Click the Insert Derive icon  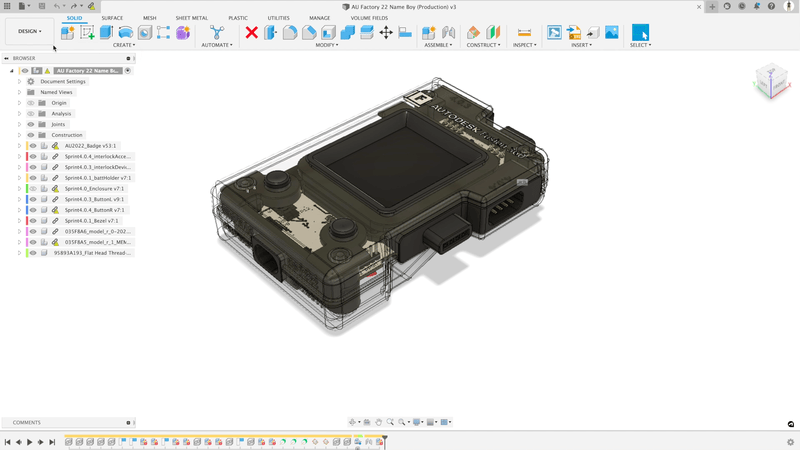click(554, 33)
